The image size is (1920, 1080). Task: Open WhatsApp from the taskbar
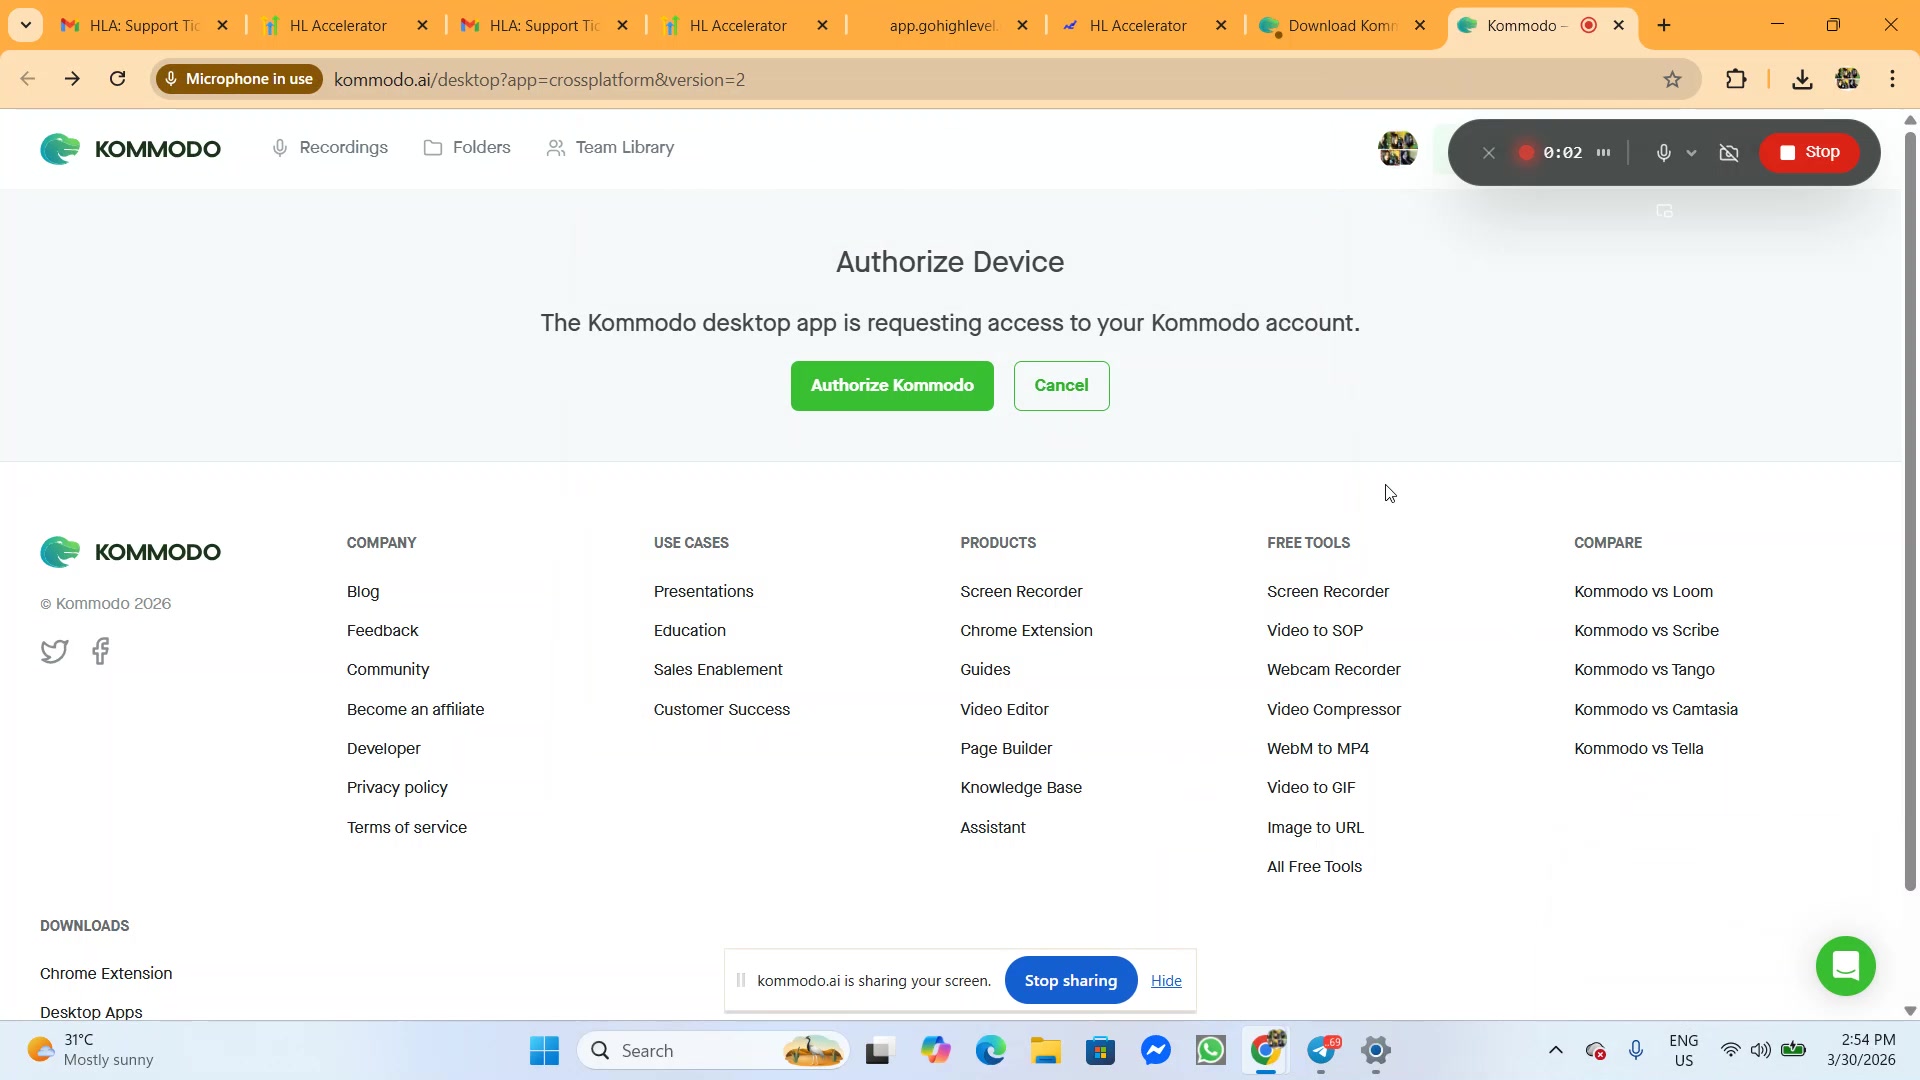1211,1051
